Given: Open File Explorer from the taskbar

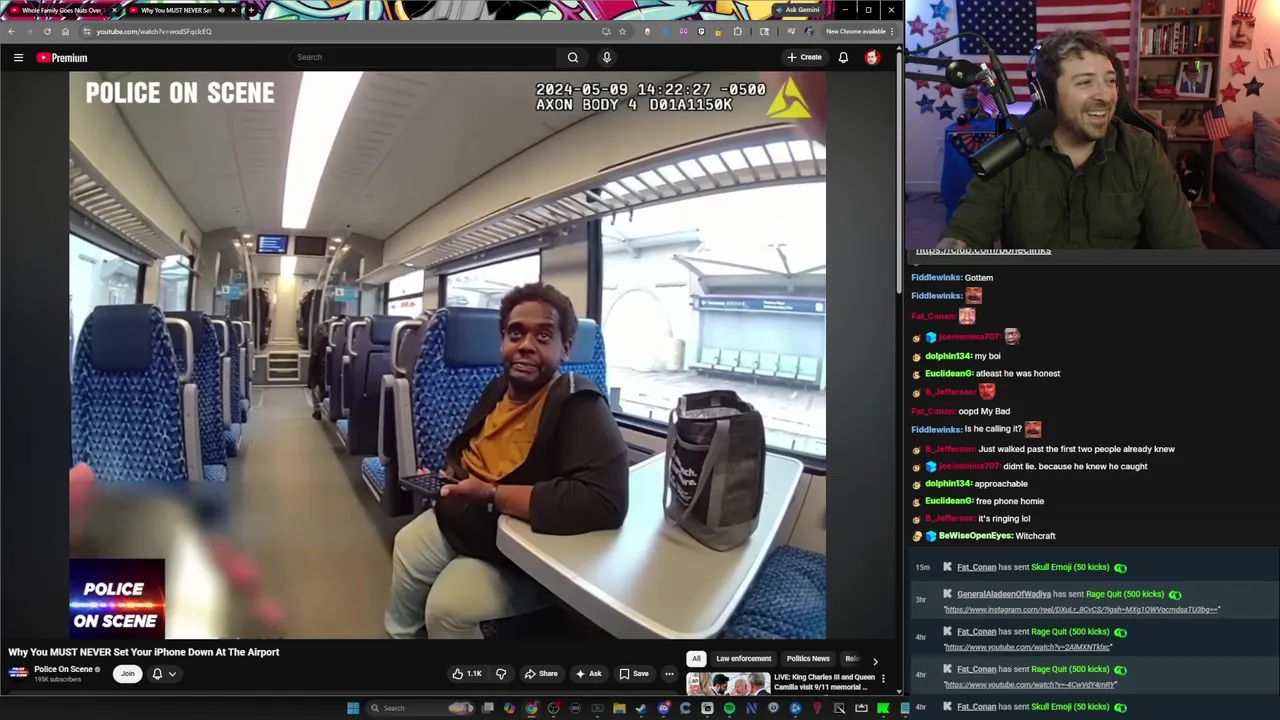Looking at the screenshot, I should click(619, 708).
